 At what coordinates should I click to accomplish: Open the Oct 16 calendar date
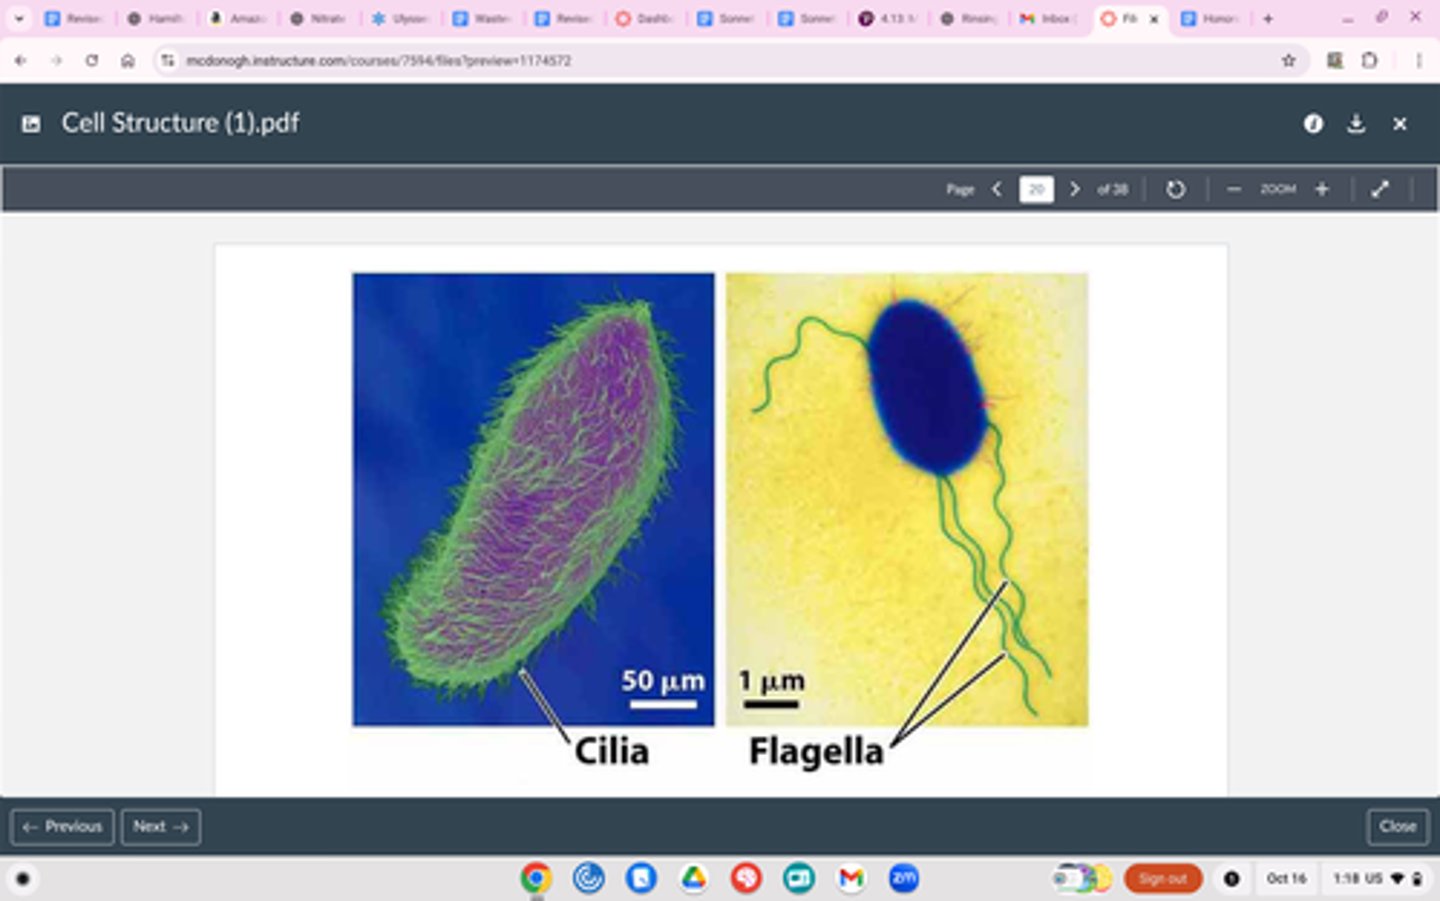pos(1286,879)
